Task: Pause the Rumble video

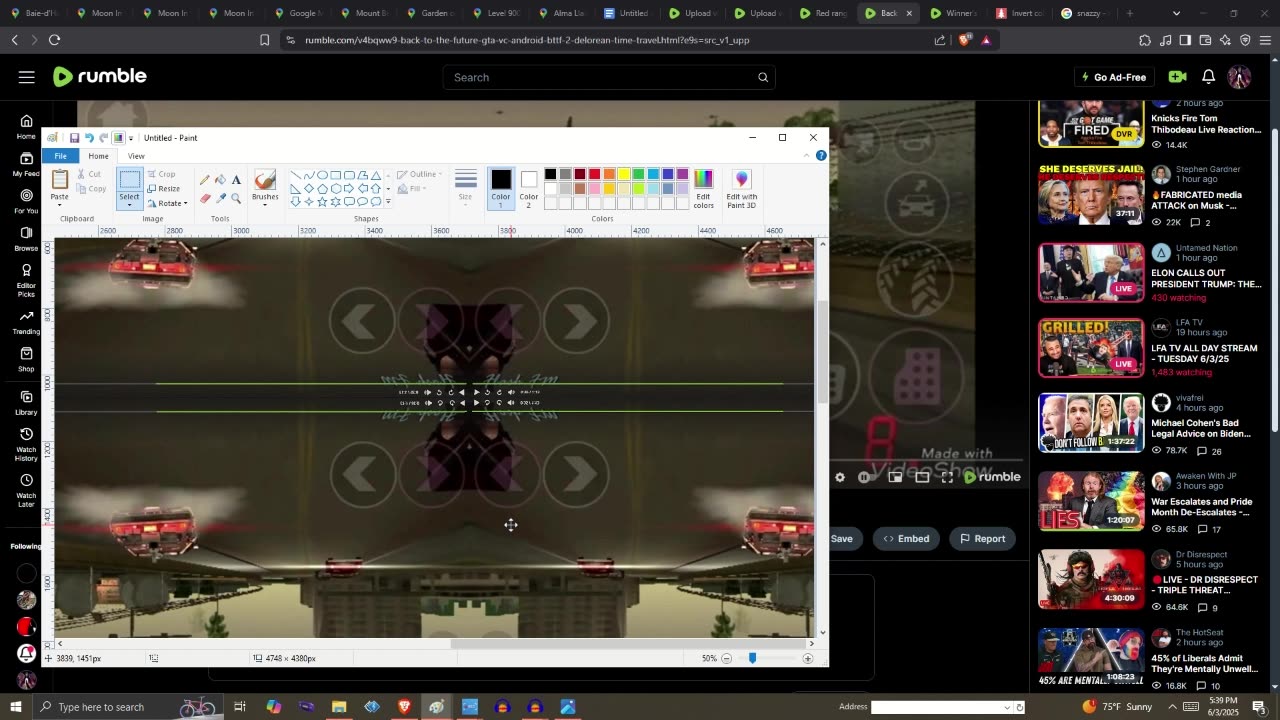Action: (864, 478)
